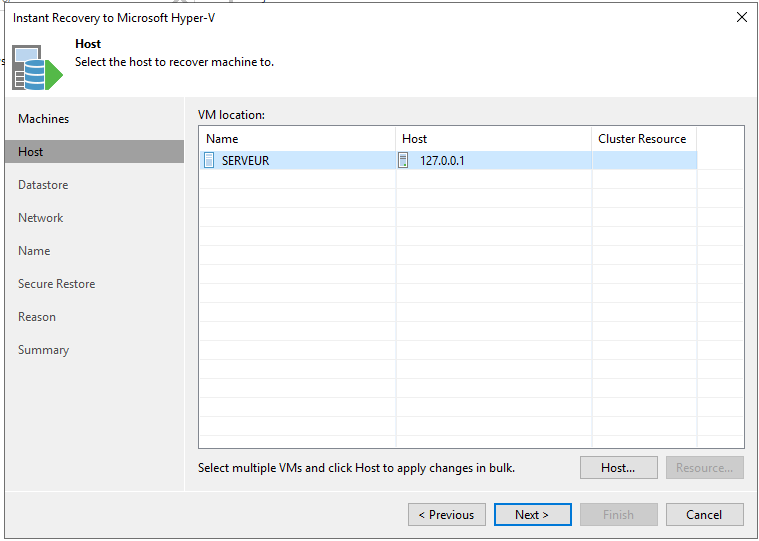Cancel the recovery wizard
The image size is (759, 541).
(x=705, y=515)
